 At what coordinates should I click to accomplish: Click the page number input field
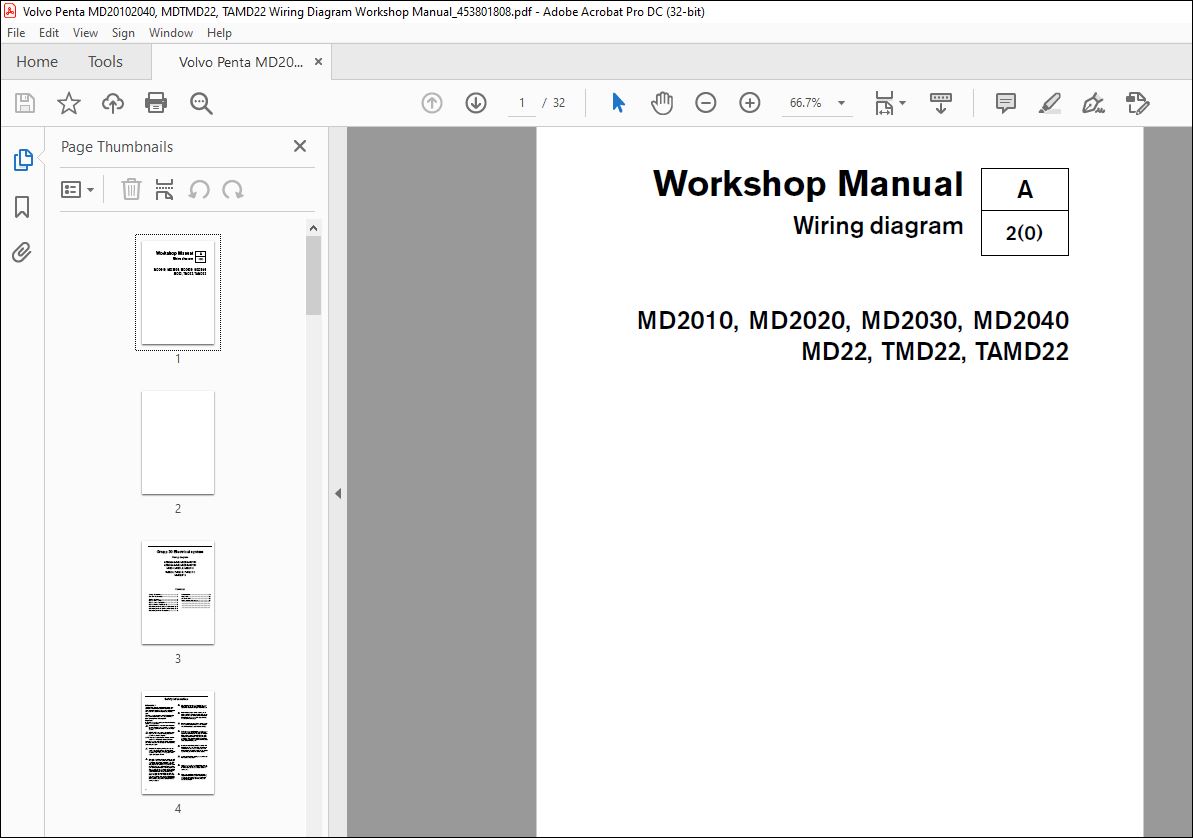pos(522,103)
